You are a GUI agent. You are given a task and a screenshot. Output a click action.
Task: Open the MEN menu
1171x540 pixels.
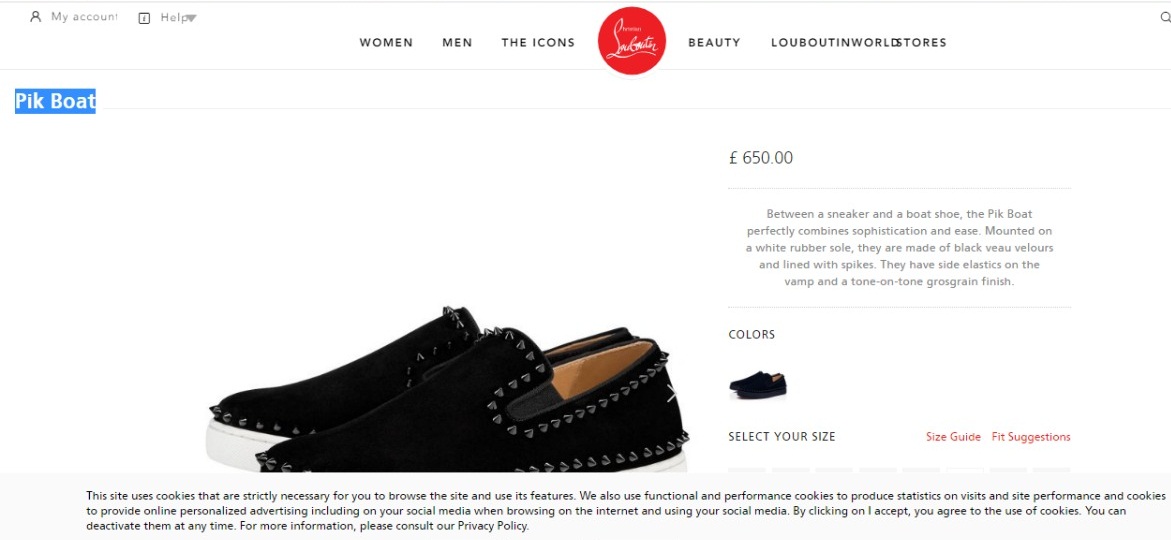pos(457,43)
